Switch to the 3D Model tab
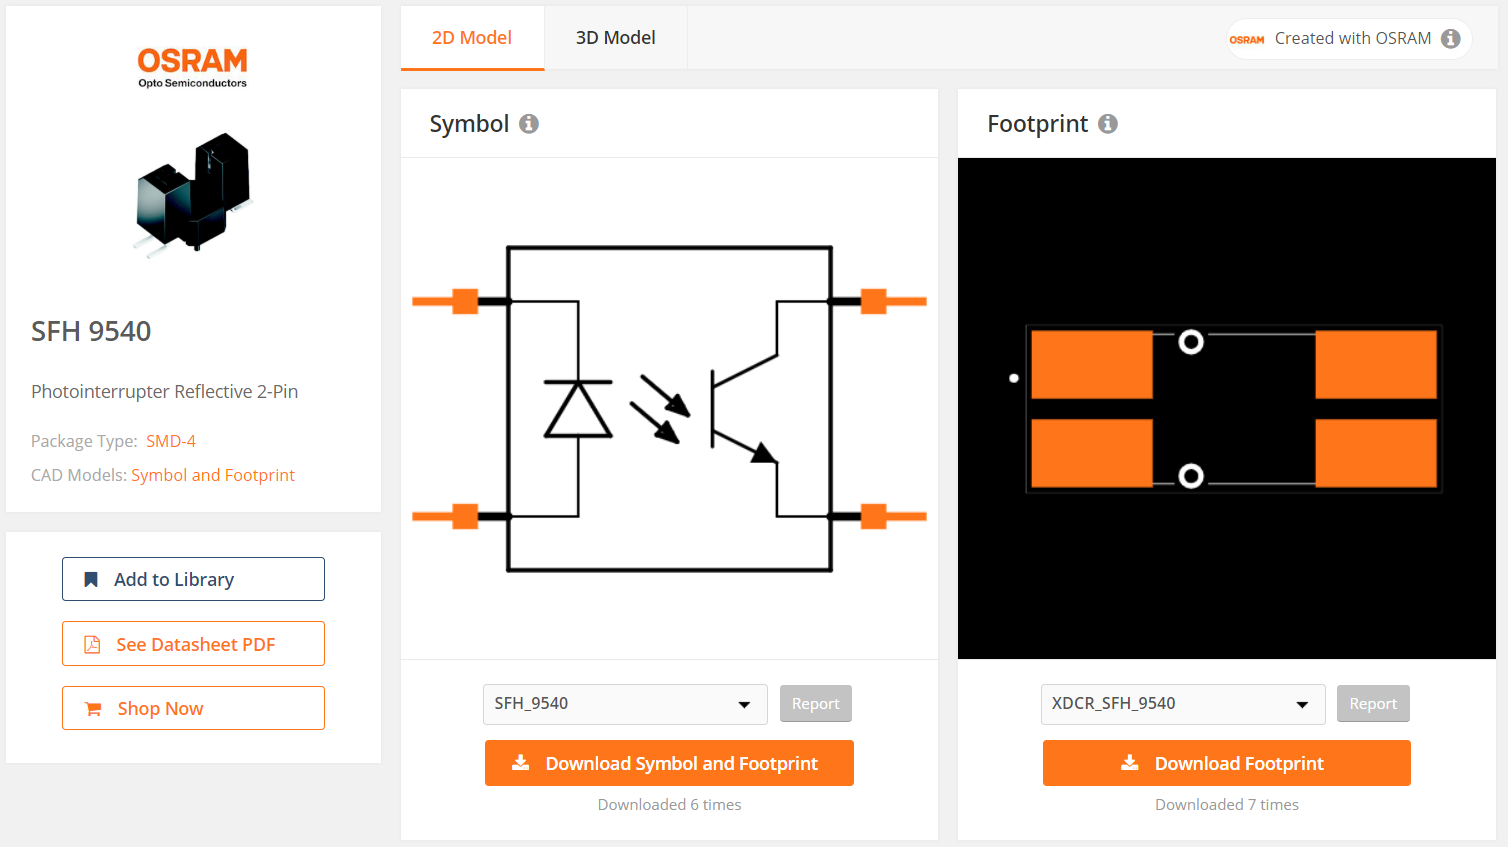This screenshot has height=847, width=1508. click(x=615, y=37)
